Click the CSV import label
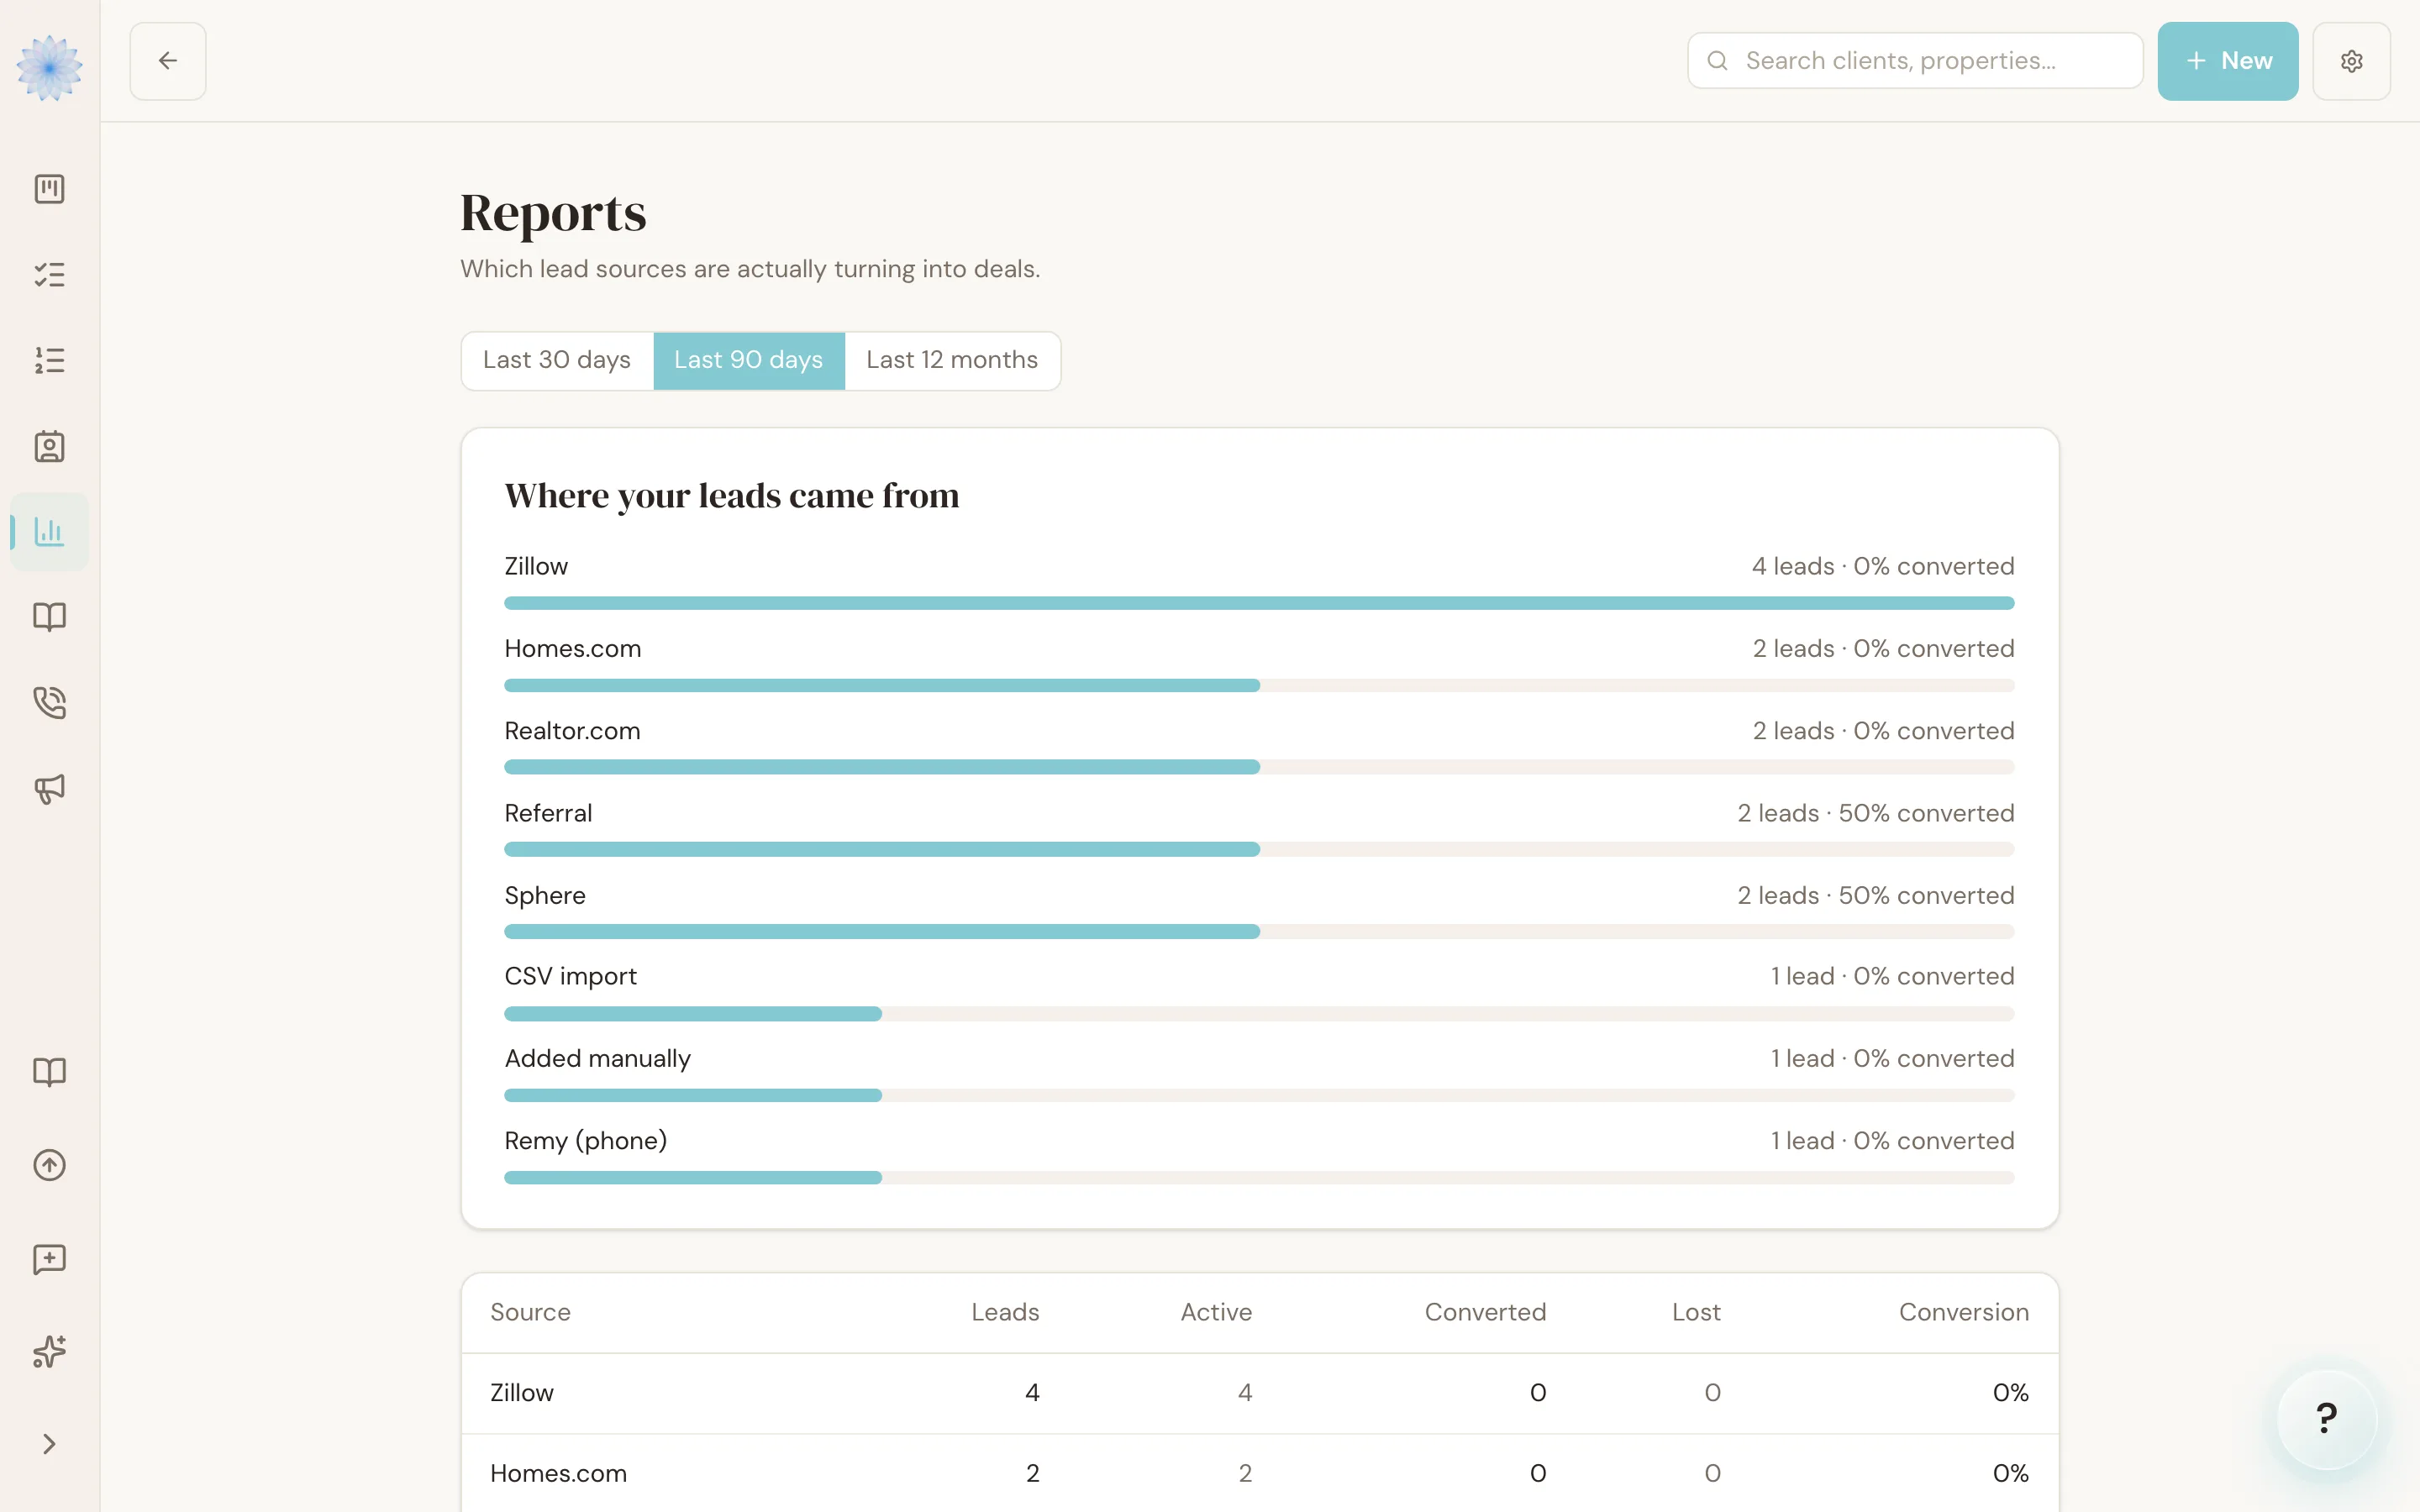The image size is (2420, 1512). pos(570,977)
